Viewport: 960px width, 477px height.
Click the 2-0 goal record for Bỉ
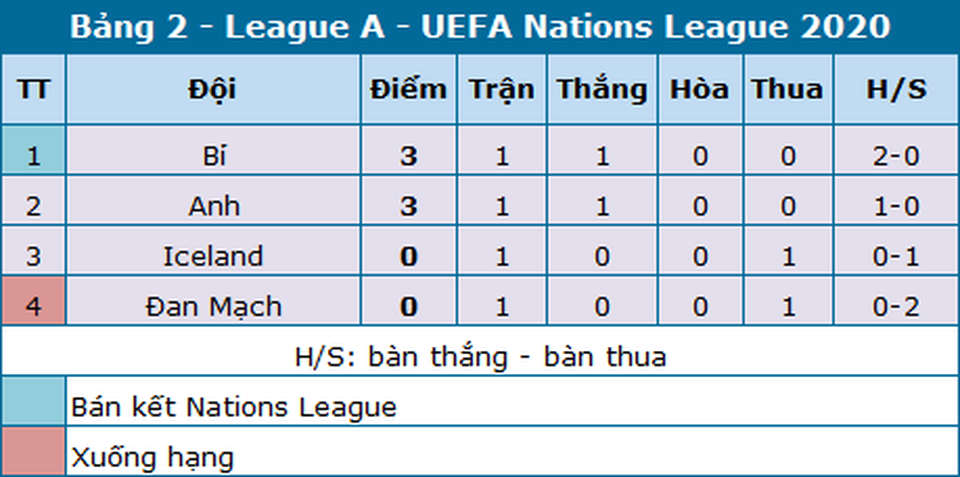tap(895, 157)
